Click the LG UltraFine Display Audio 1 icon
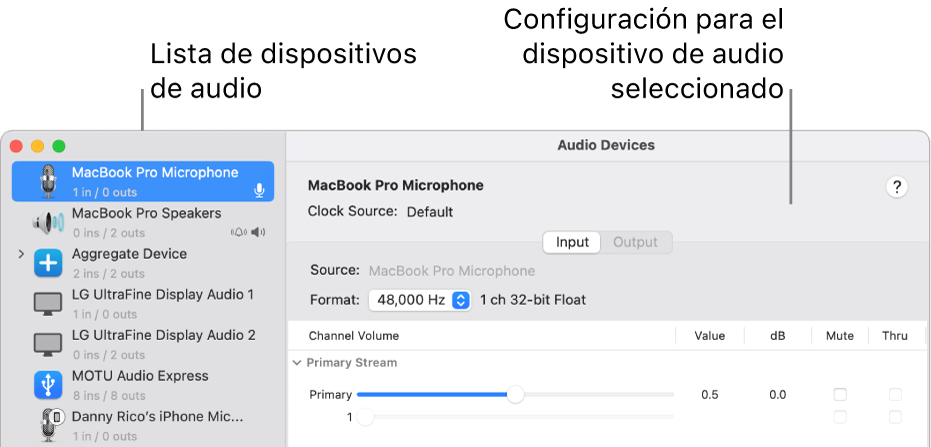Viewport: 931px width, 447px height. click(47, 304)
